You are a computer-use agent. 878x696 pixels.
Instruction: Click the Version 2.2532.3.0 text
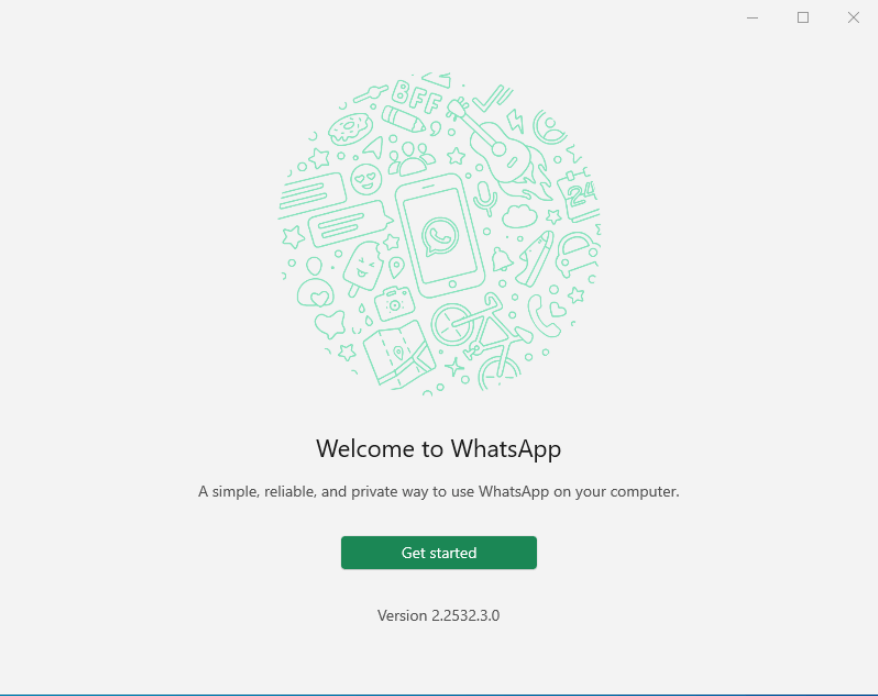tap(438, 615)
